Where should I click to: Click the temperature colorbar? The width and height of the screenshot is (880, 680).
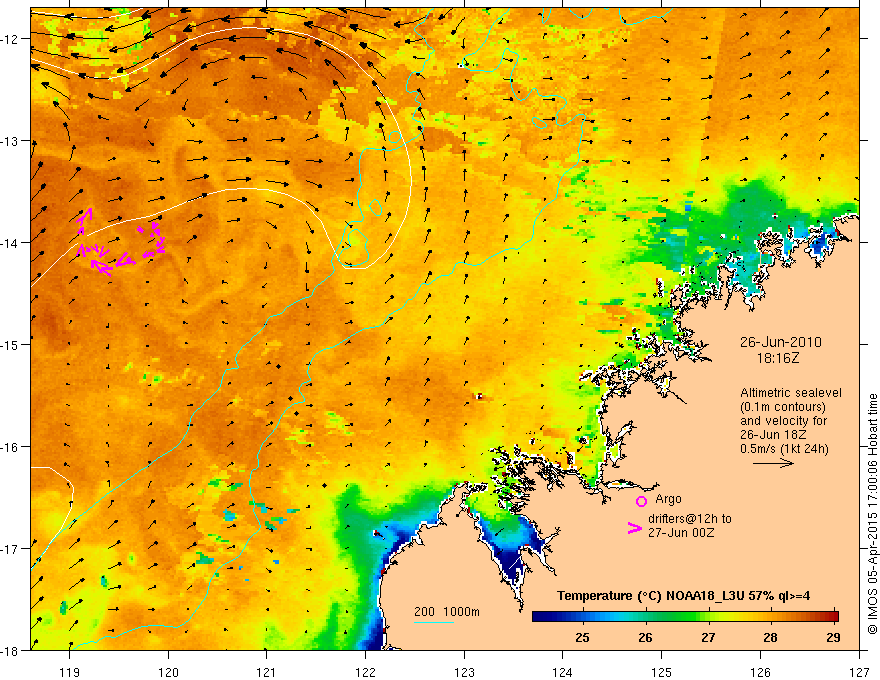coord(685,617)
